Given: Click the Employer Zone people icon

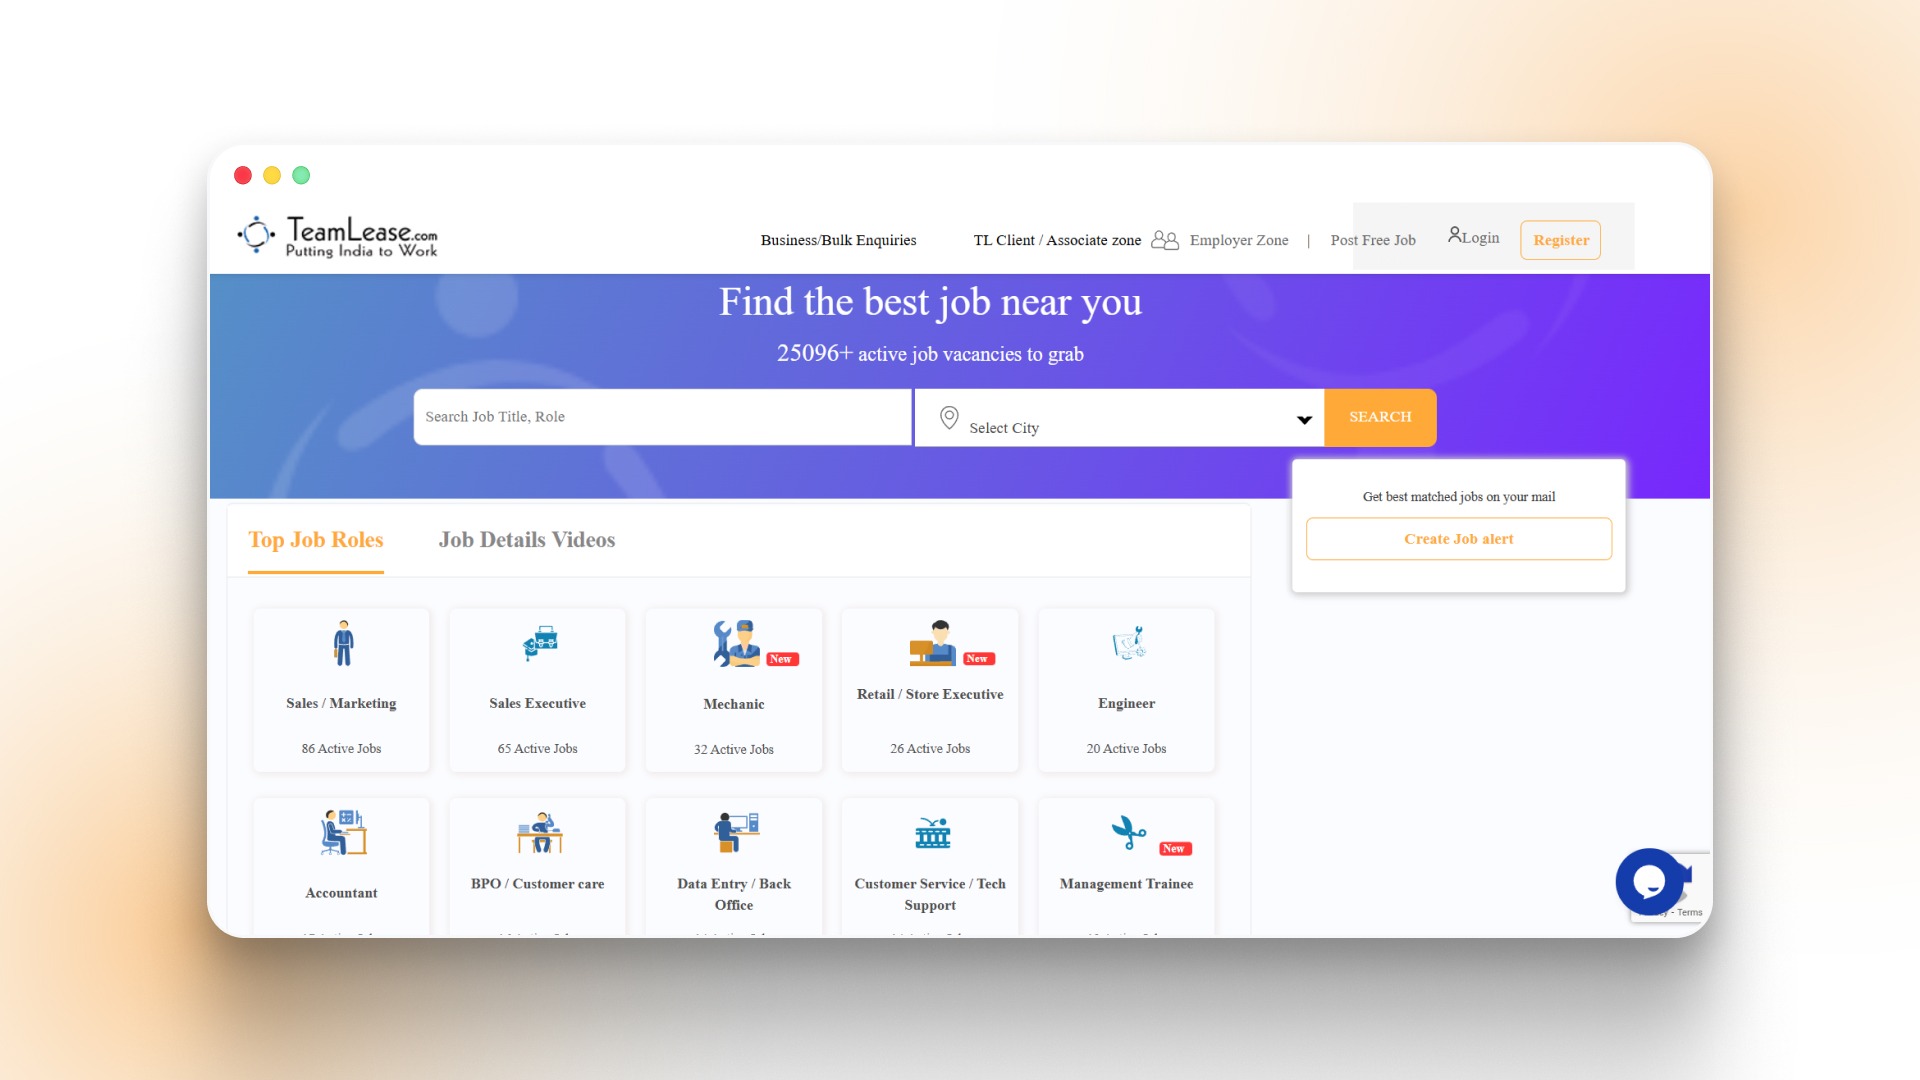Looking at the screenshot, I should [x=1164, y=240].
